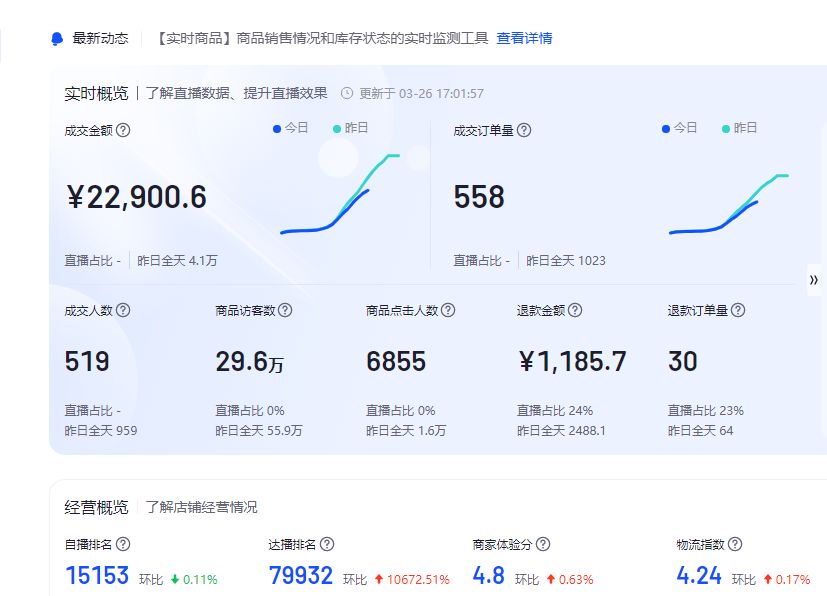827x596 pixels.
Task: Toggle the 今日 legend in the 成交订单量 chart
Action: (x=680, y=129)
